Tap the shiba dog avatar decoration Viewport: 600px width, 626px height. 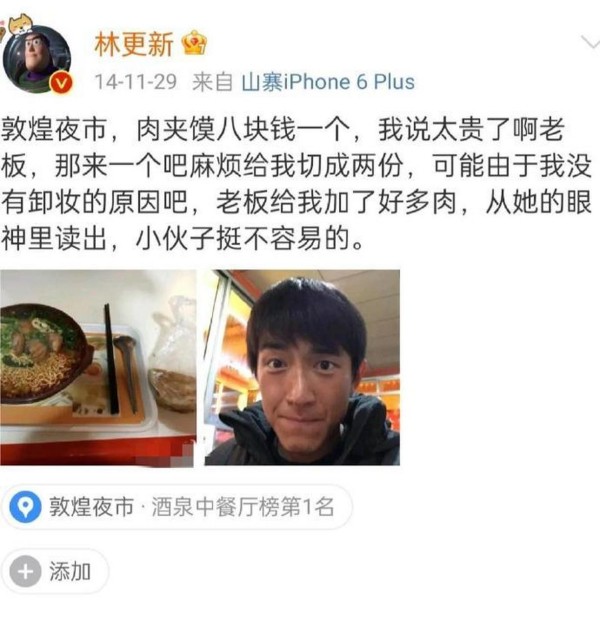tap(21, 25)
